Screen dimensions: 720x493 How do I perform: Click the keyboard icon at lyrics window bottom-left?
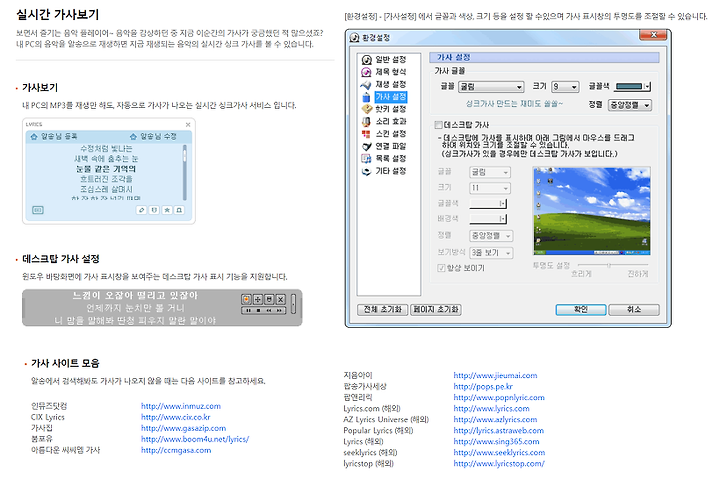(x=38, y=210)
